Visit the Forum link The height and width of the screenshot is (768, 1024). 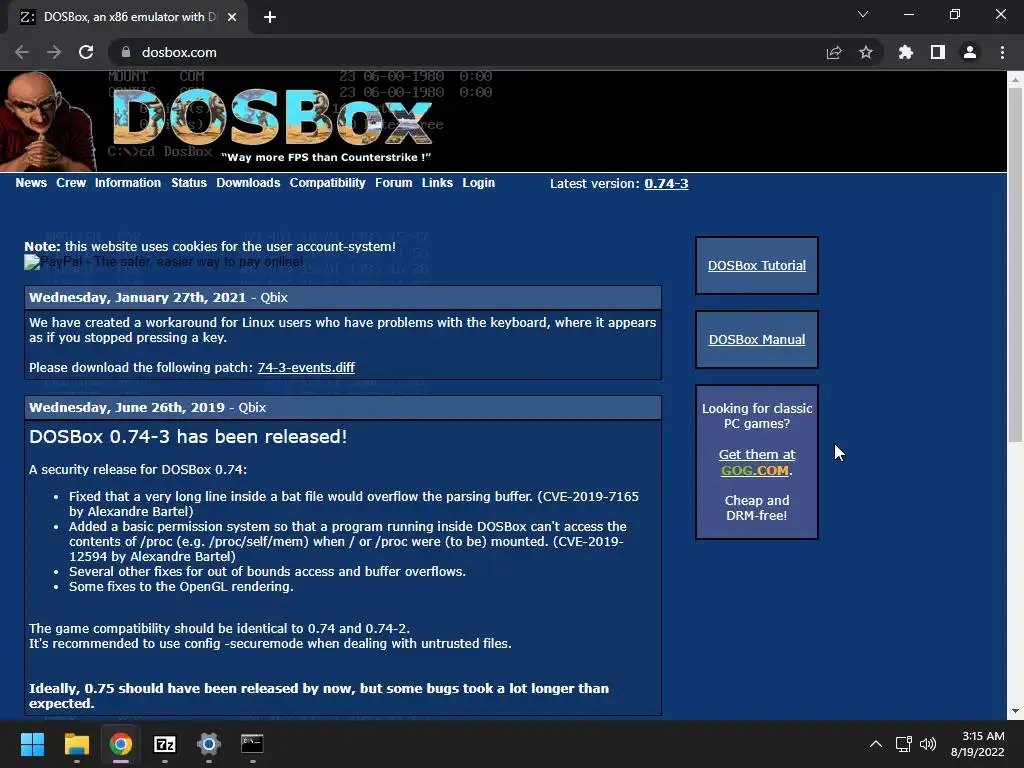[x=393, y=183]
